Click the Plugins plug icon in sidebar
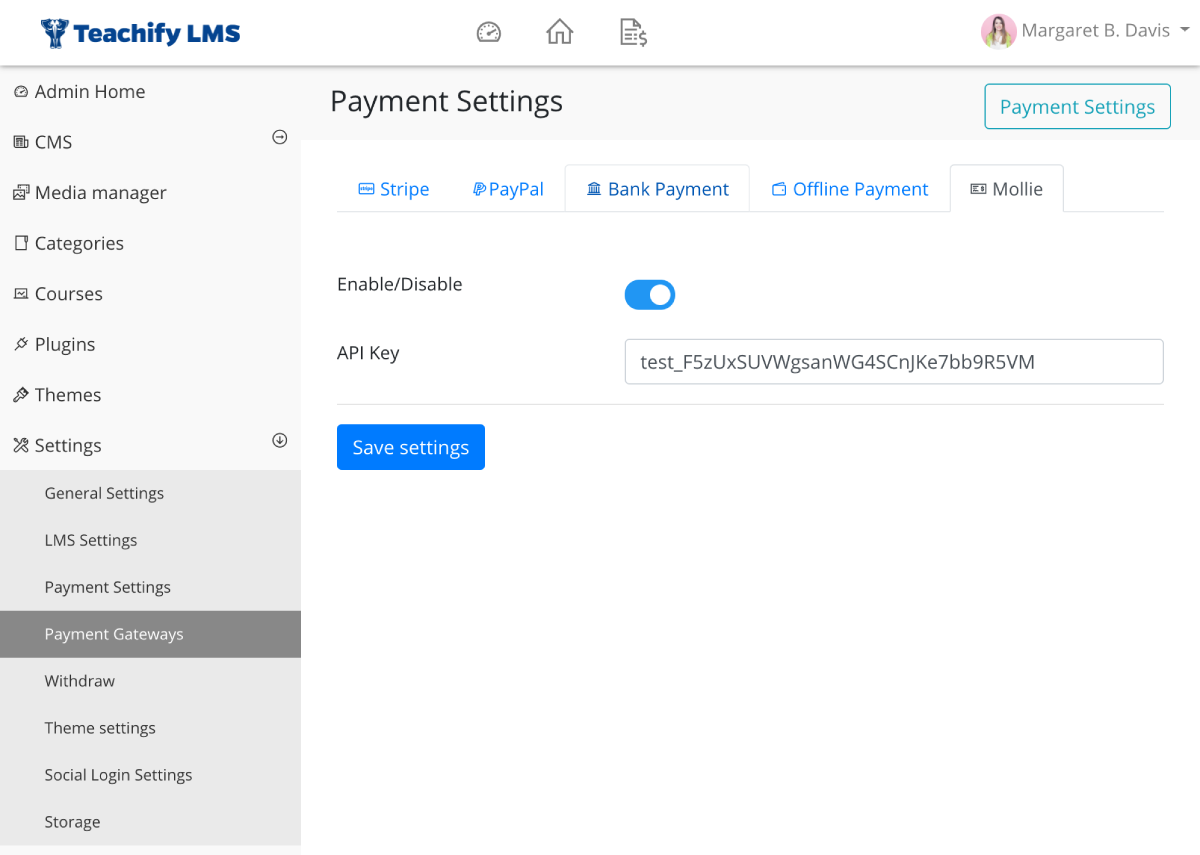The width and height of the screenshot is (1200, 855). point(21,344)
